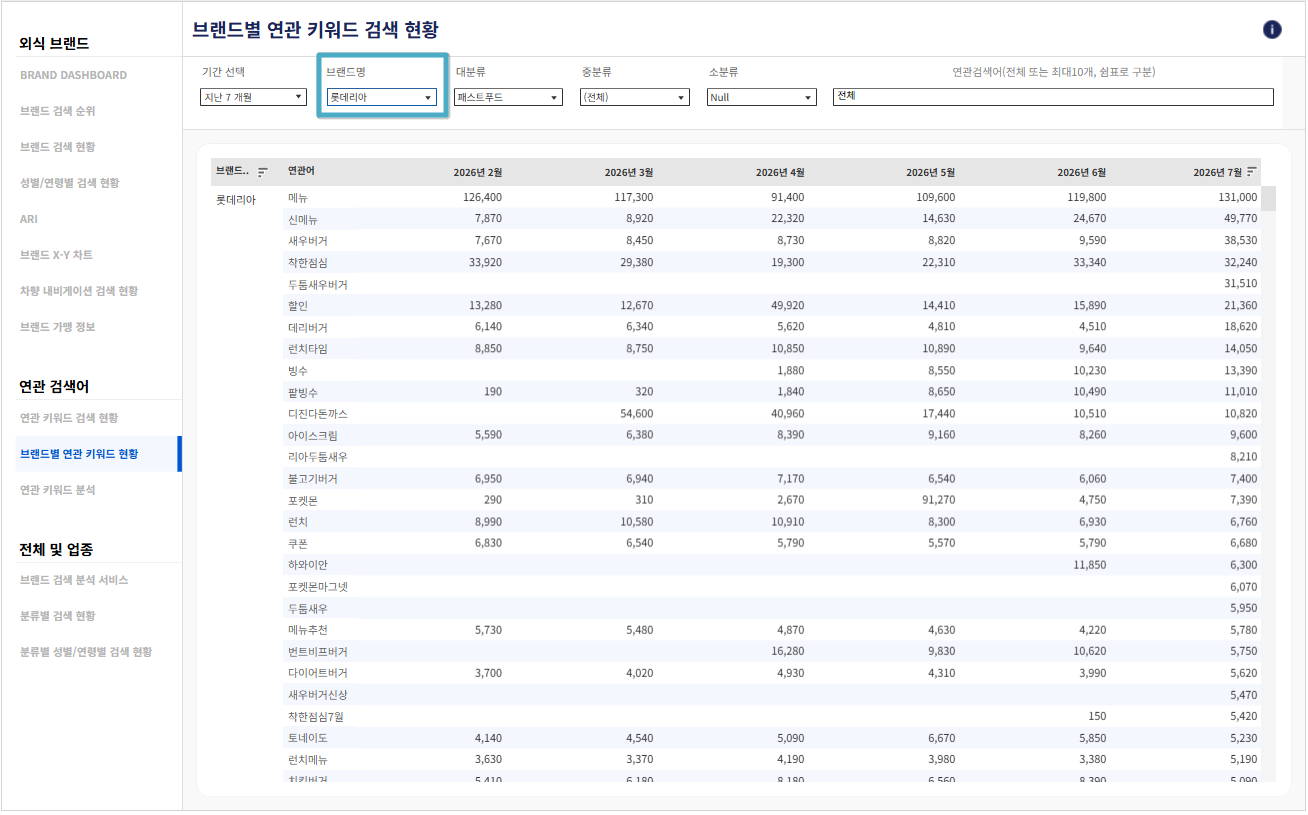The image size is (1308, 815).
Task: Click the 91,270 value for 포켓몬
Action: pyautogui.click(x=938, y=500)
